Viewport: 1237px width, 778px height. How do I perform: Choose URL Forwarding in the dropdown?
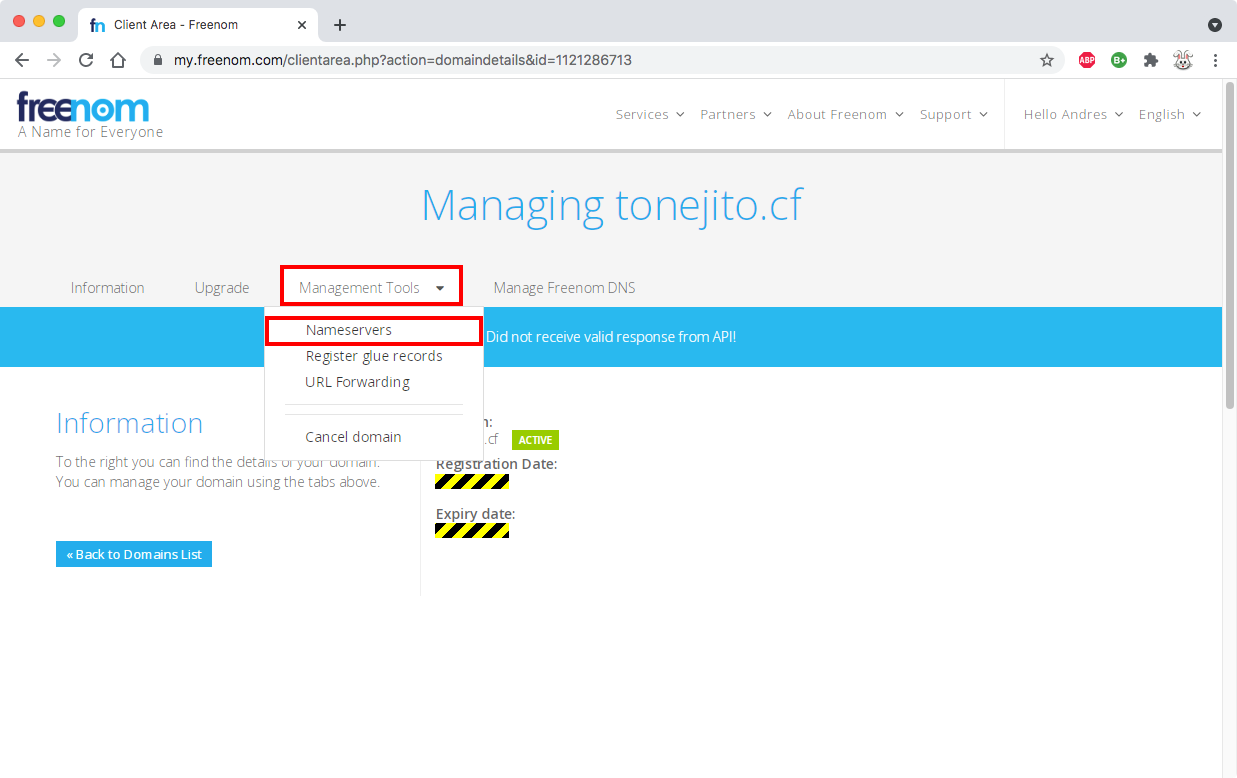pyautogui.click(x=357, y=382)
